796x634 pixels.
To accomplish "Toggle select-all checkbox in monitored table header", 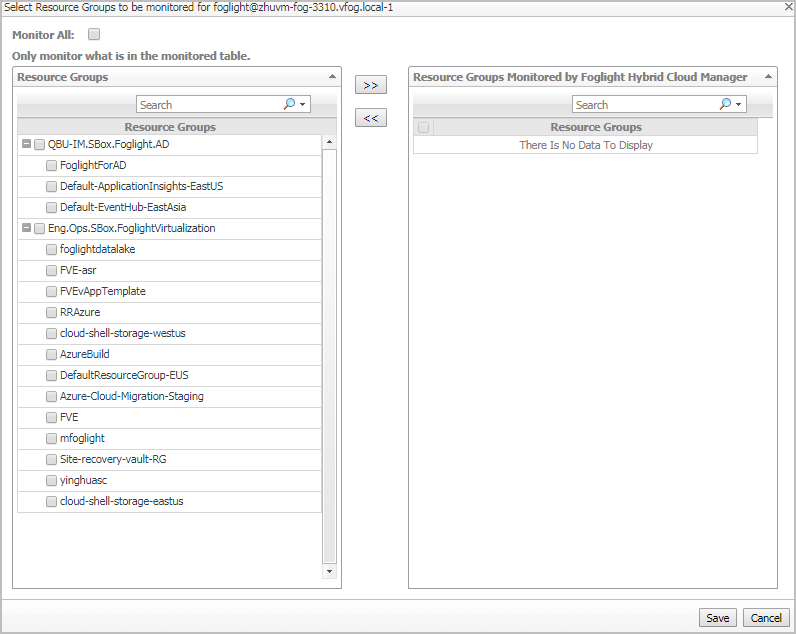I will [x=423, y=127].
